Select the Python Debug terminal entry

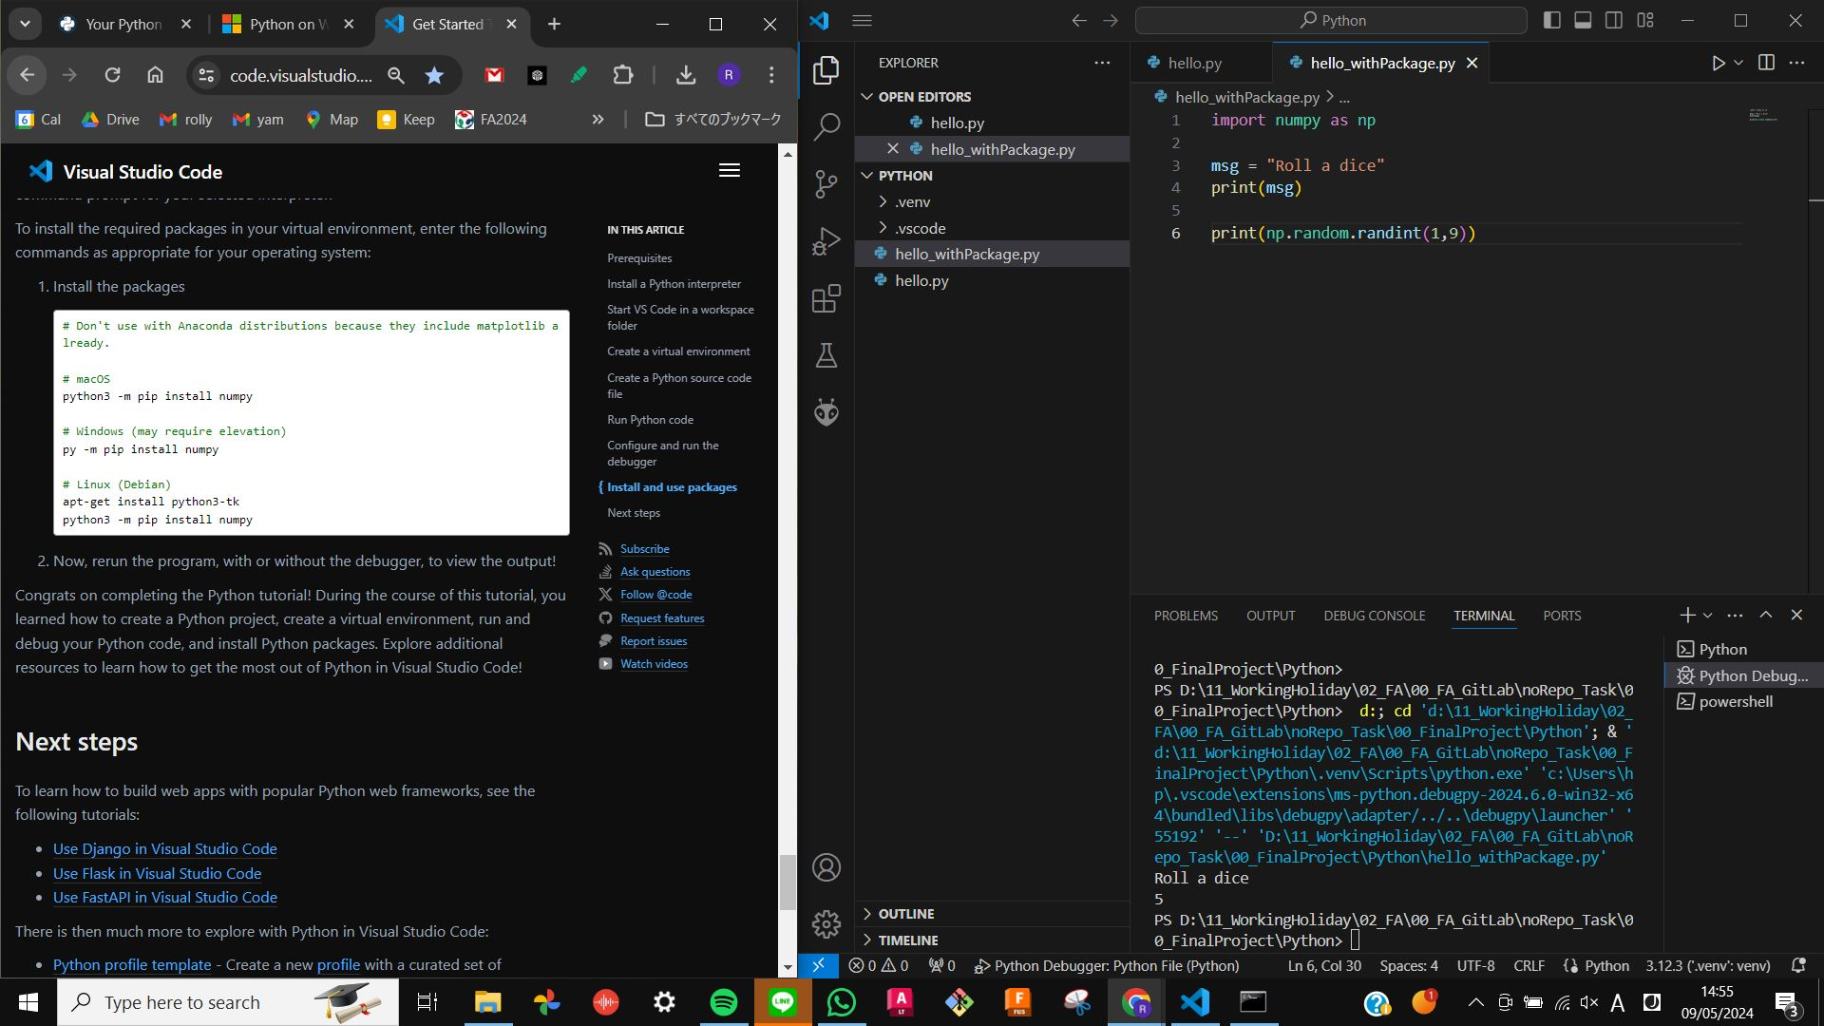click(1744, 676)
